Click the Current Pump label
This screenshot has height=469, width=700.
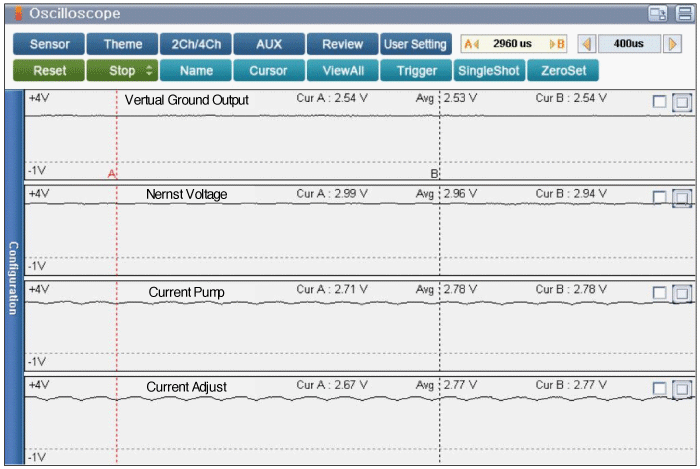(x=187, y=292)
